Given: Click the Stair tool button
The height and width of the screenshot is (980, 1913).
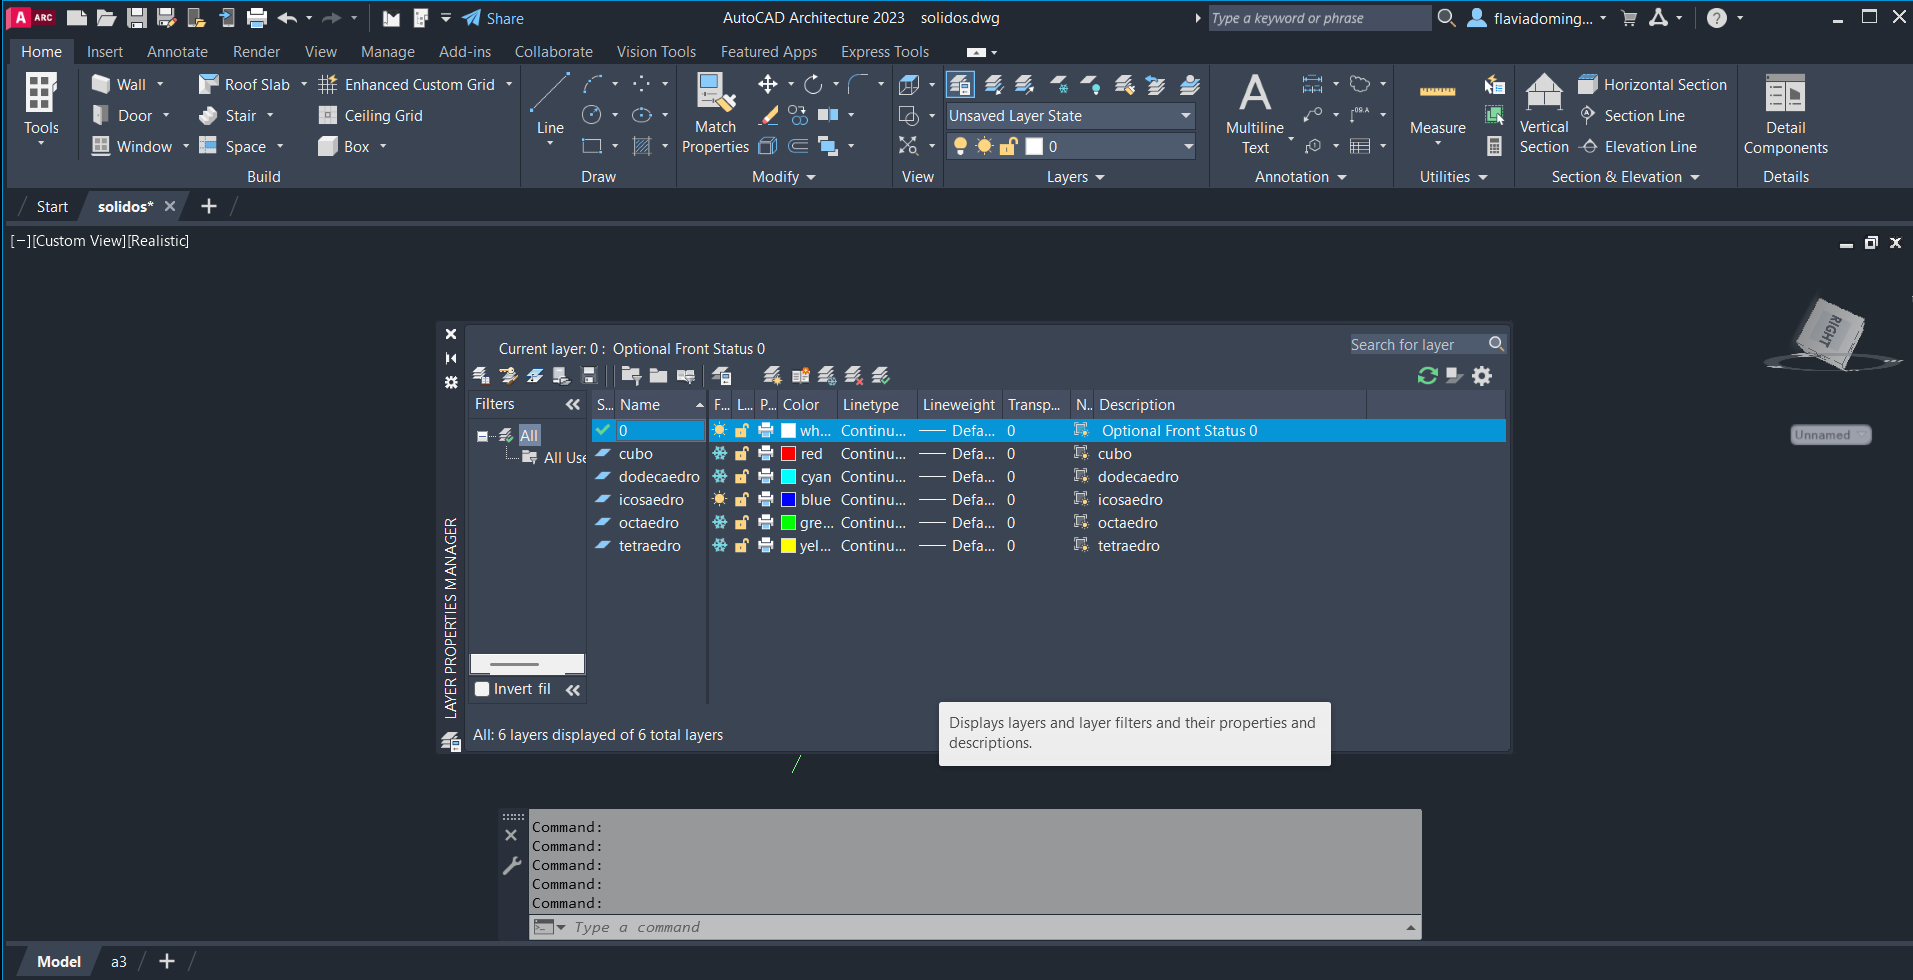Looking at the screenshot, I should pyautogui.click(x=229, y=116).
